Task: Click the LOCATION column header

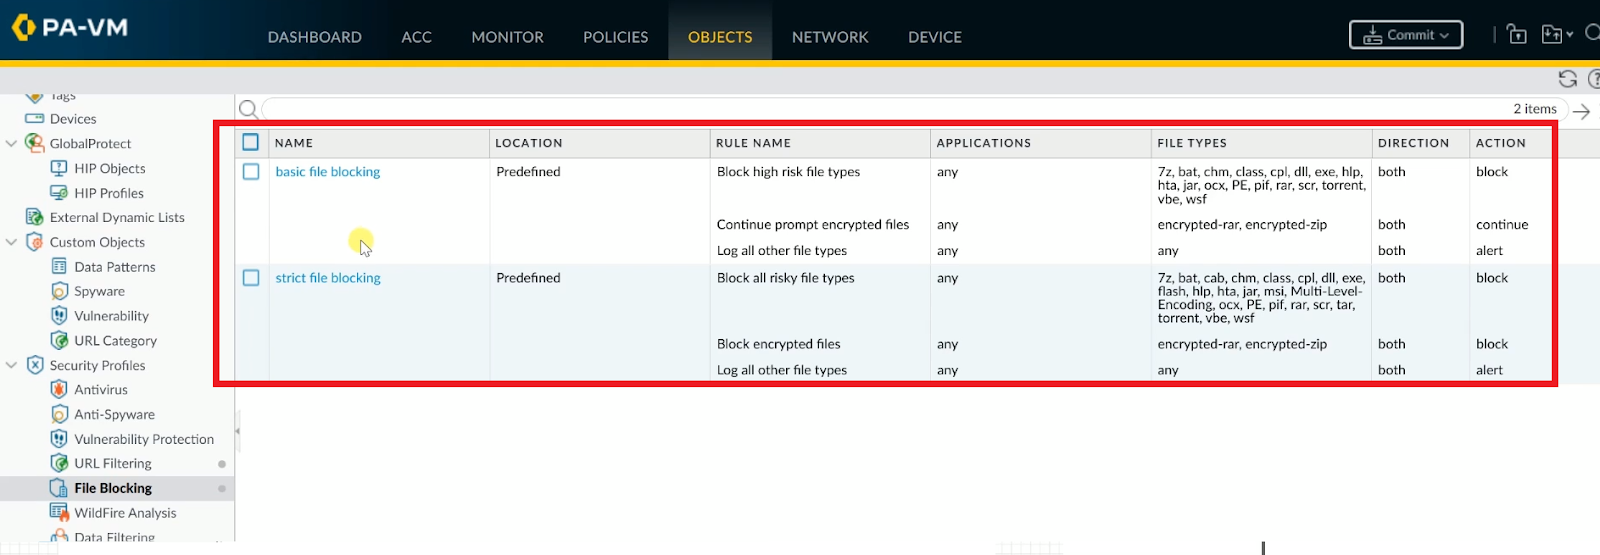Action: tap(529, 143)
